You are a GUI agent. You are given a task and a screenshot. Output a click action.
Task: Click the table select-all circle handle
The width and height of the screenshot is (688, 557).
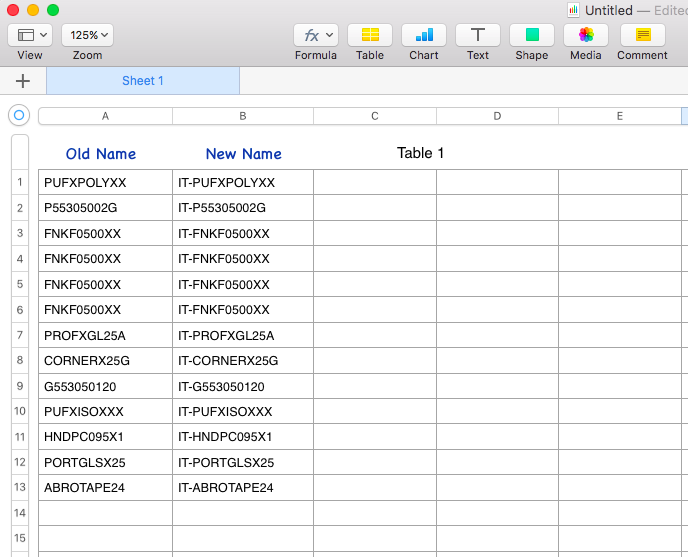pyautogui.click(x=18, y=115)
